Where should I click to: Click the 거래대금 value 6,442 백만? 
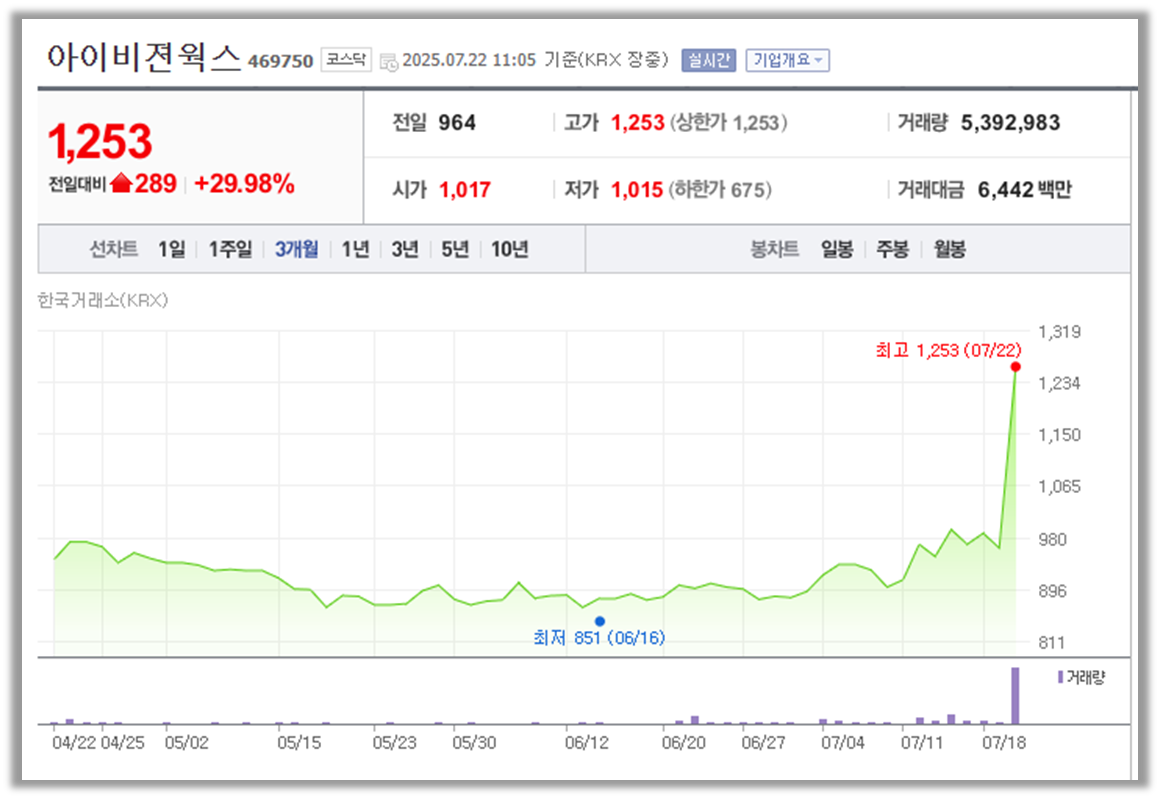[1025, 190]
